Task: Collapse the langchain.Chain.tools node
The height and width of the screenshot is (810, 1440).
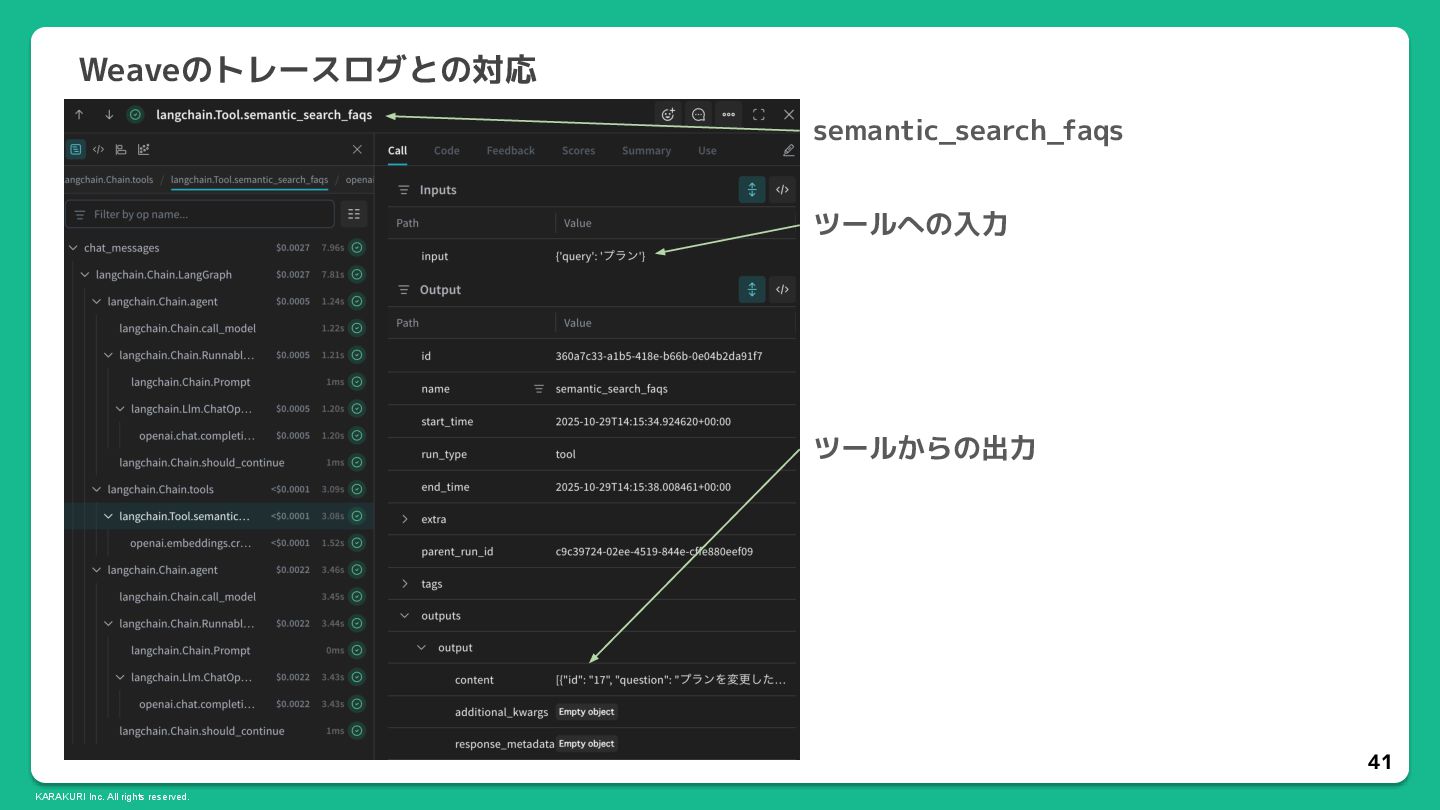Action: point(97,490)
